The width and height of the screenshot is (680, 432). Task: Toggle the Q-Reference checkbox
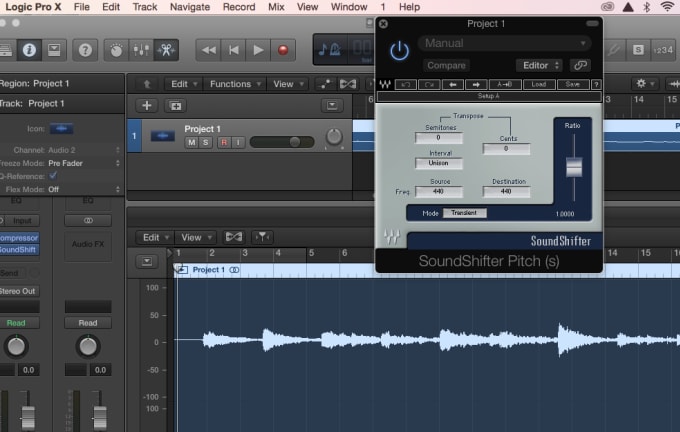tap(53, 176)
